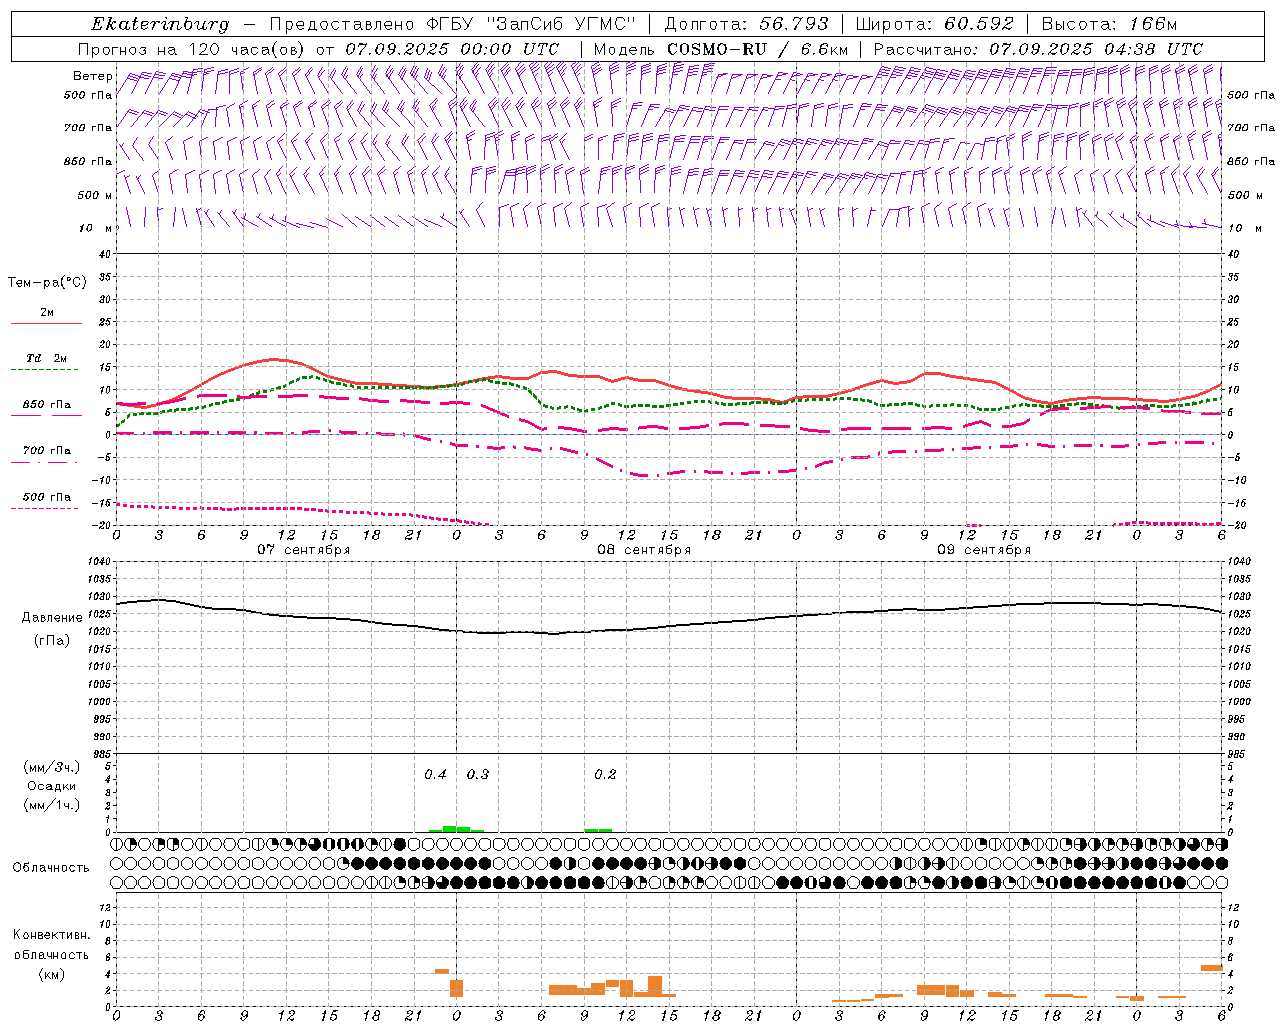Viewport: 1280px width, 1024px height.
Task: Select the 'Широта: 60.592' header value
Action: pos(935,24)
